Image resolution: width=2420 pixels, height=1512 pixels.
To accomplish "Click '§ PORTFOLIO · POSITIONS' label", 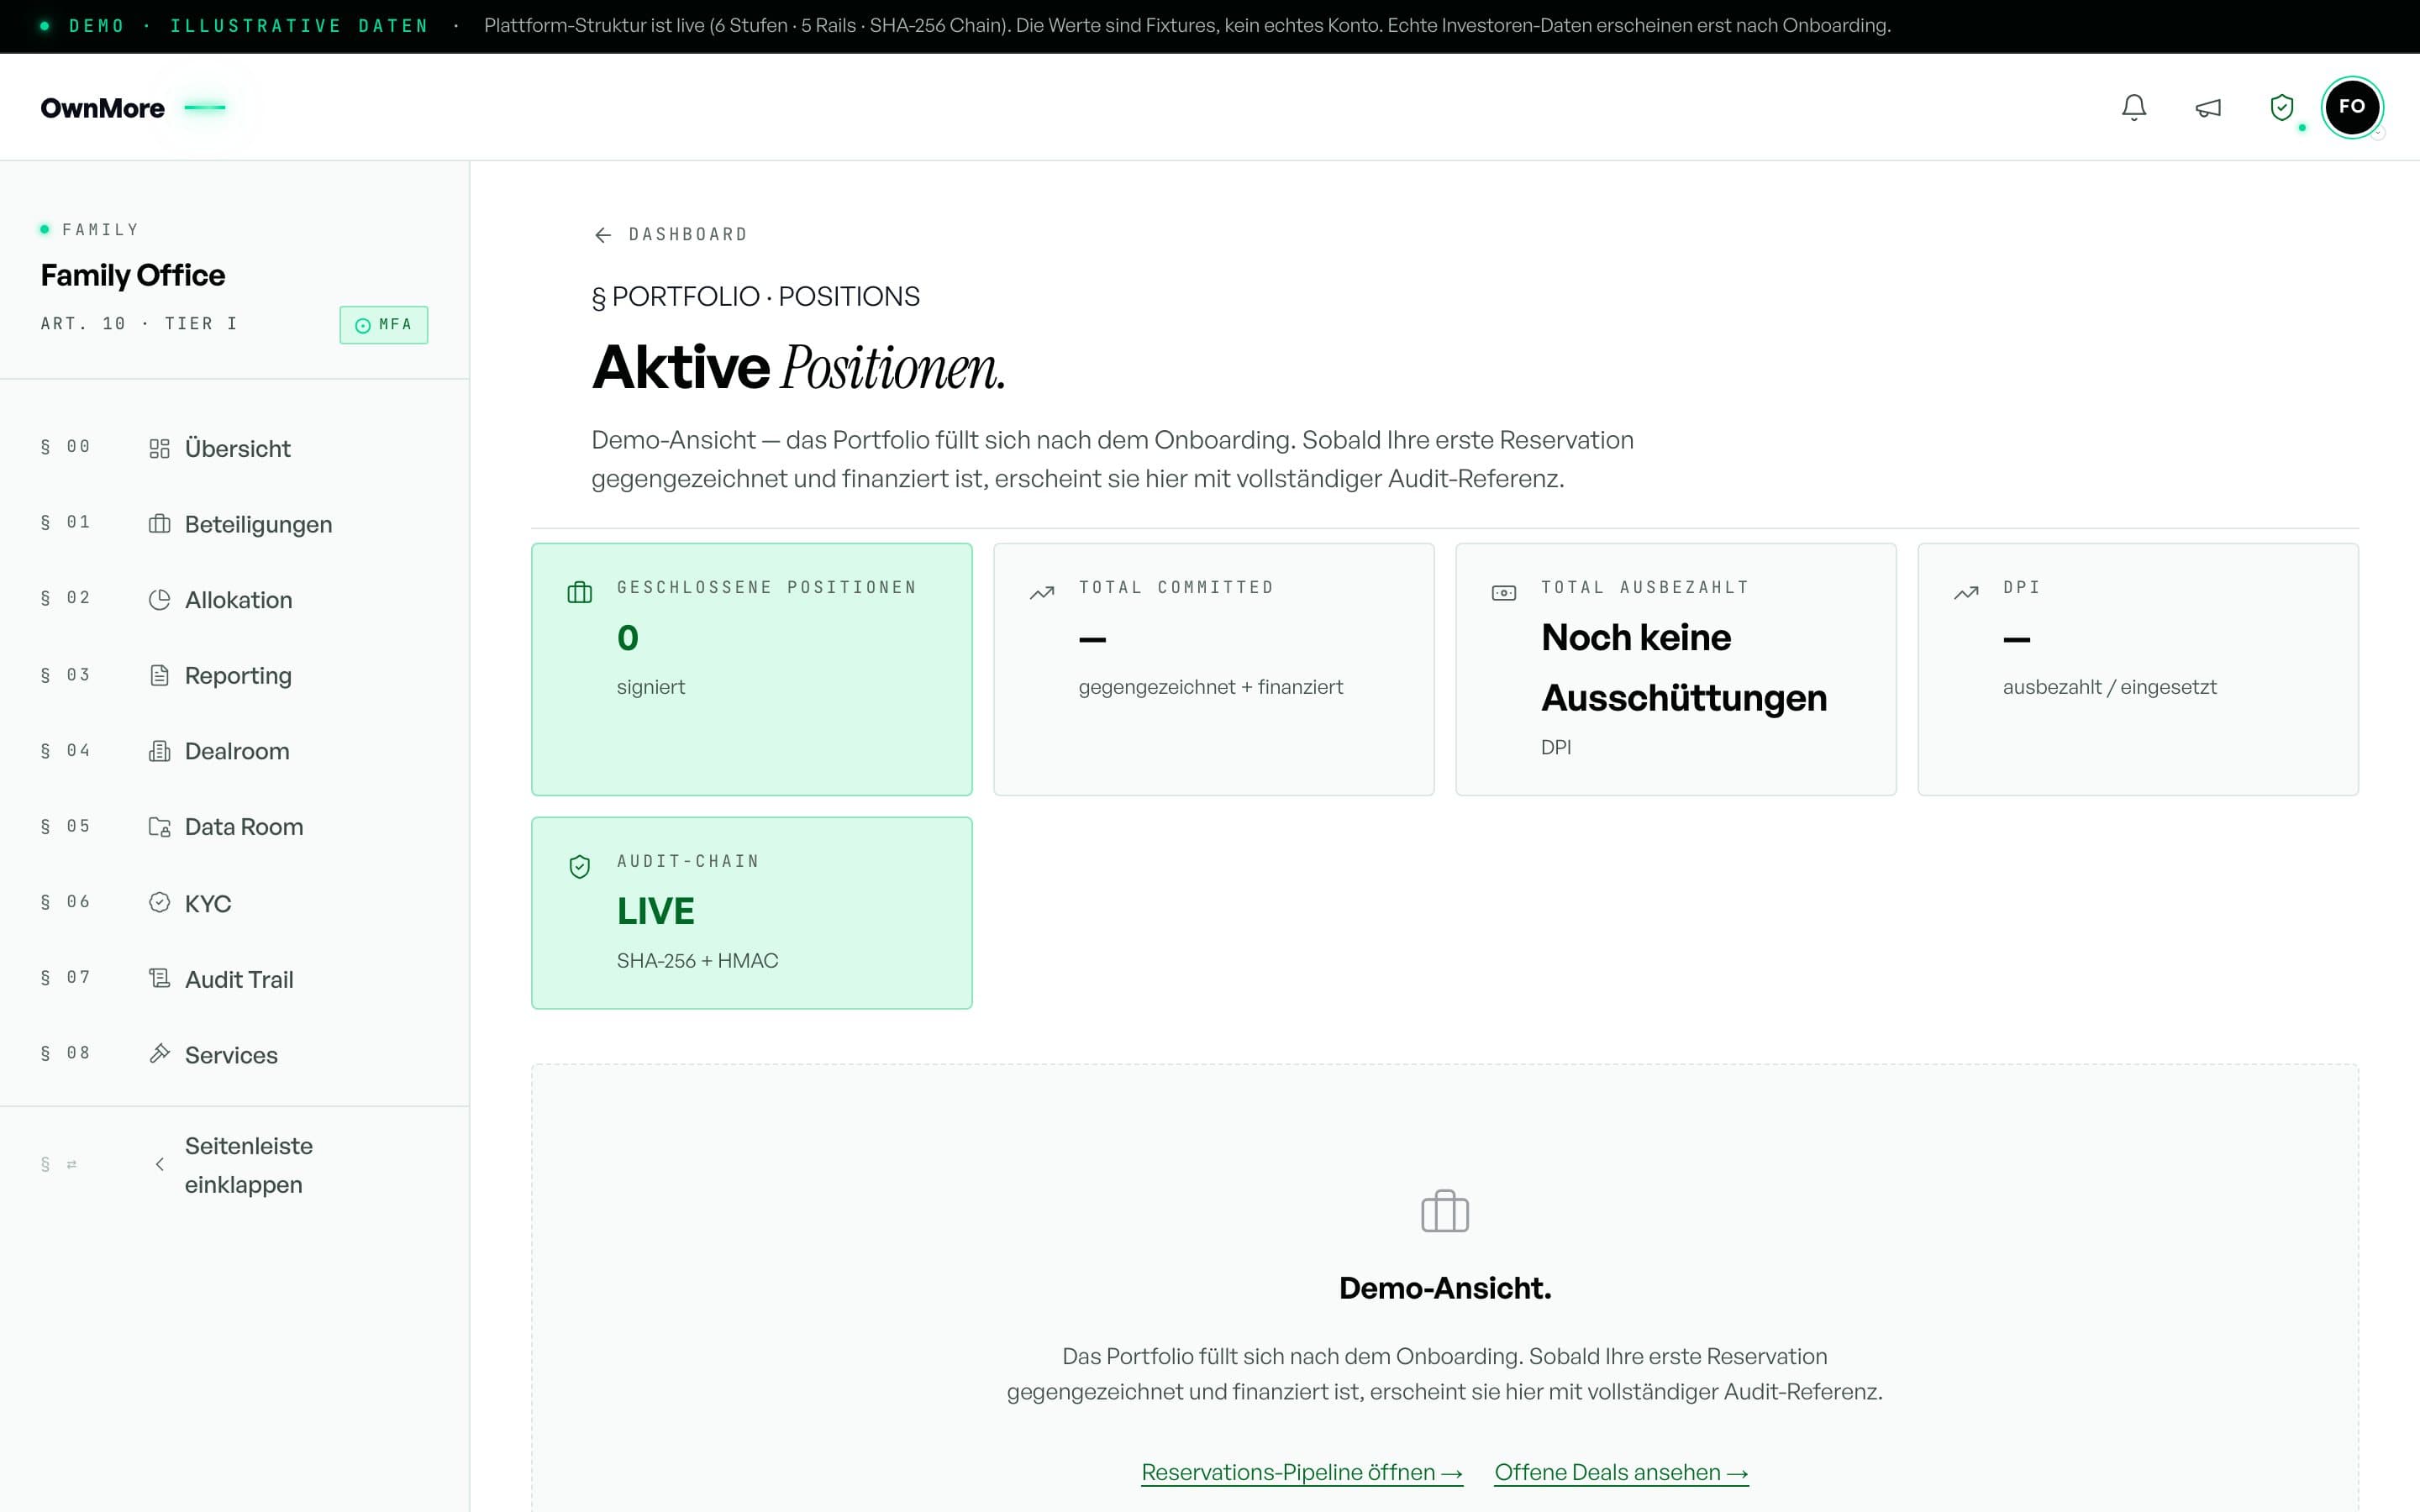I will point(755,297).
